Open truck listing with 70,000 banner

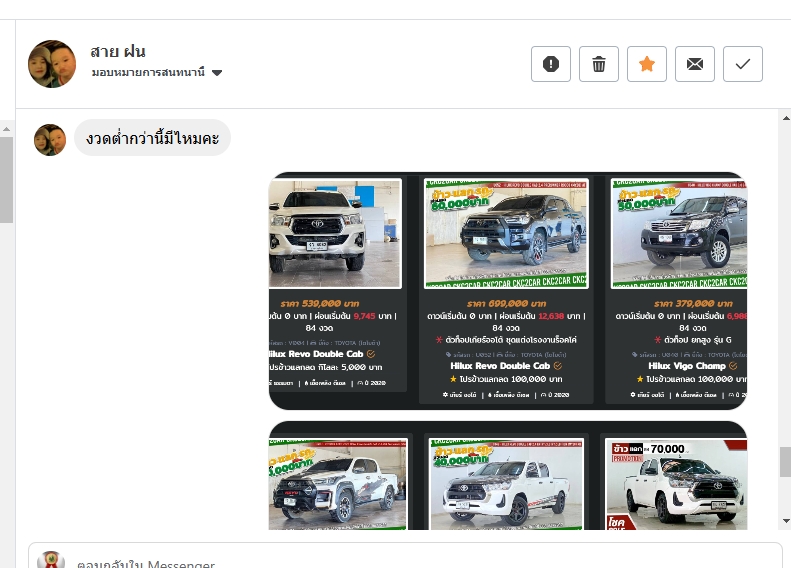pos(676,484)
